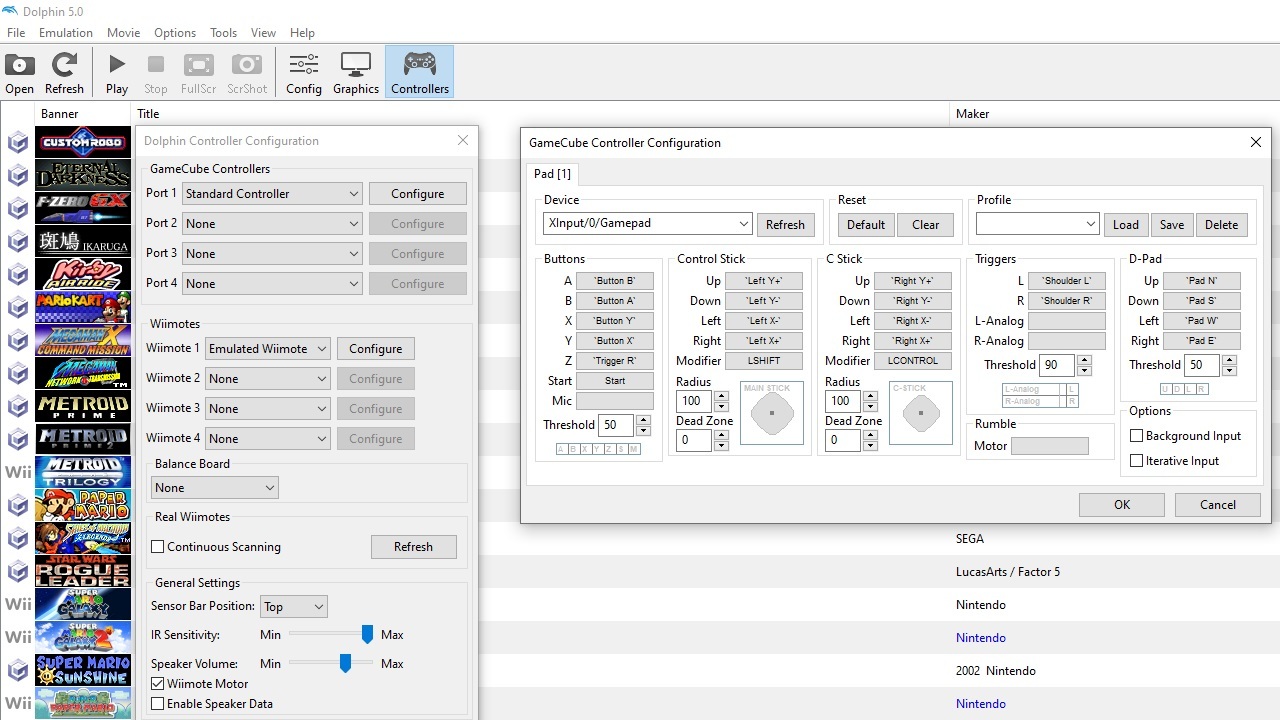Open the Graphics settings icon
This screenshot has height=720, width=1280.
356,74
